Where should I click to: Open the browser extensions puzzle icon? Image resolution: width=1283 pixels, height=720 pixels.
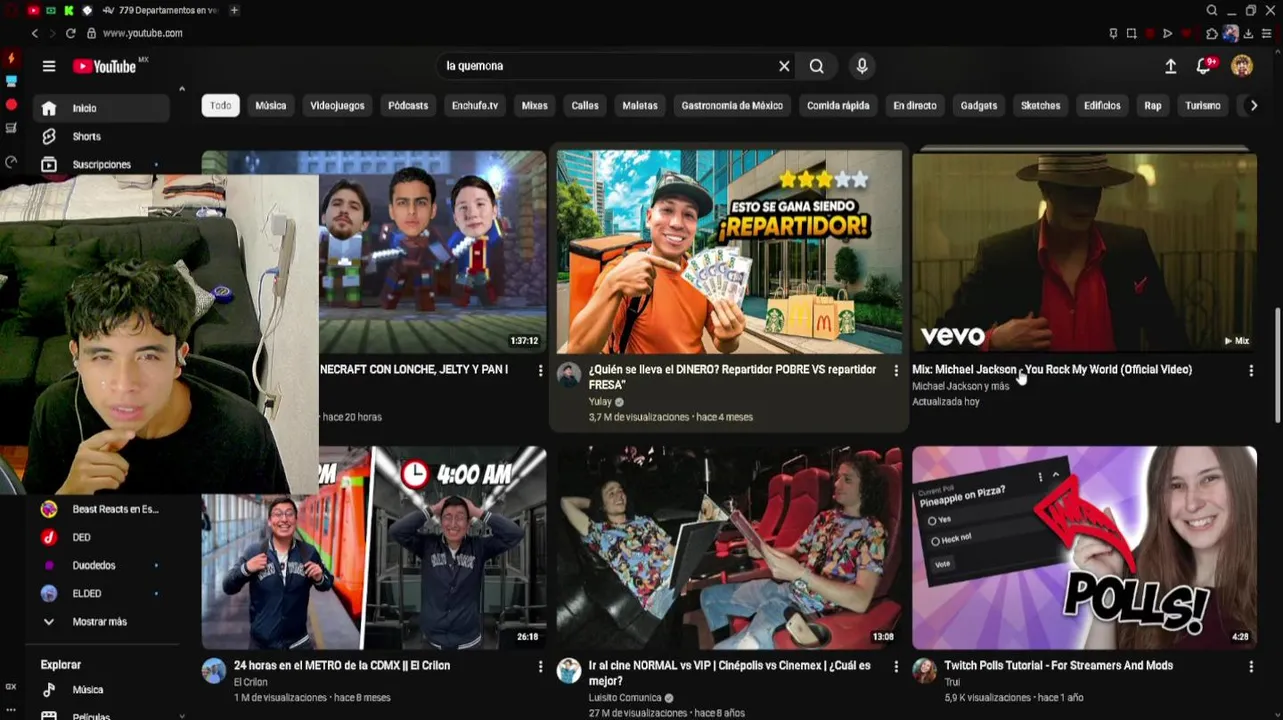(x=1212, y=33)
